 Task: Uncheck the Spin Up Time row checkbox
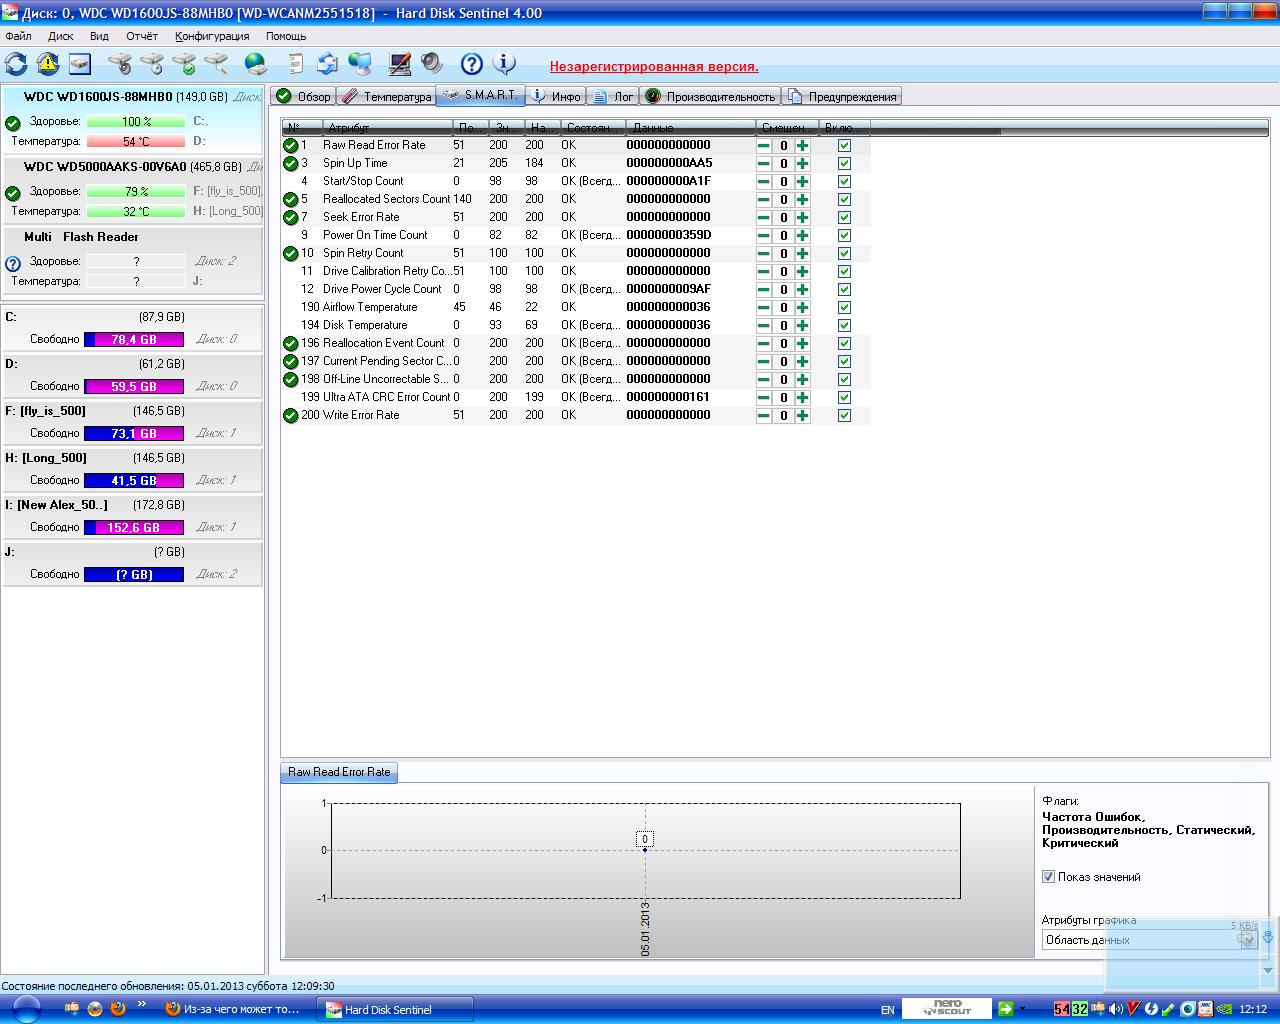(x=844, y=163)
